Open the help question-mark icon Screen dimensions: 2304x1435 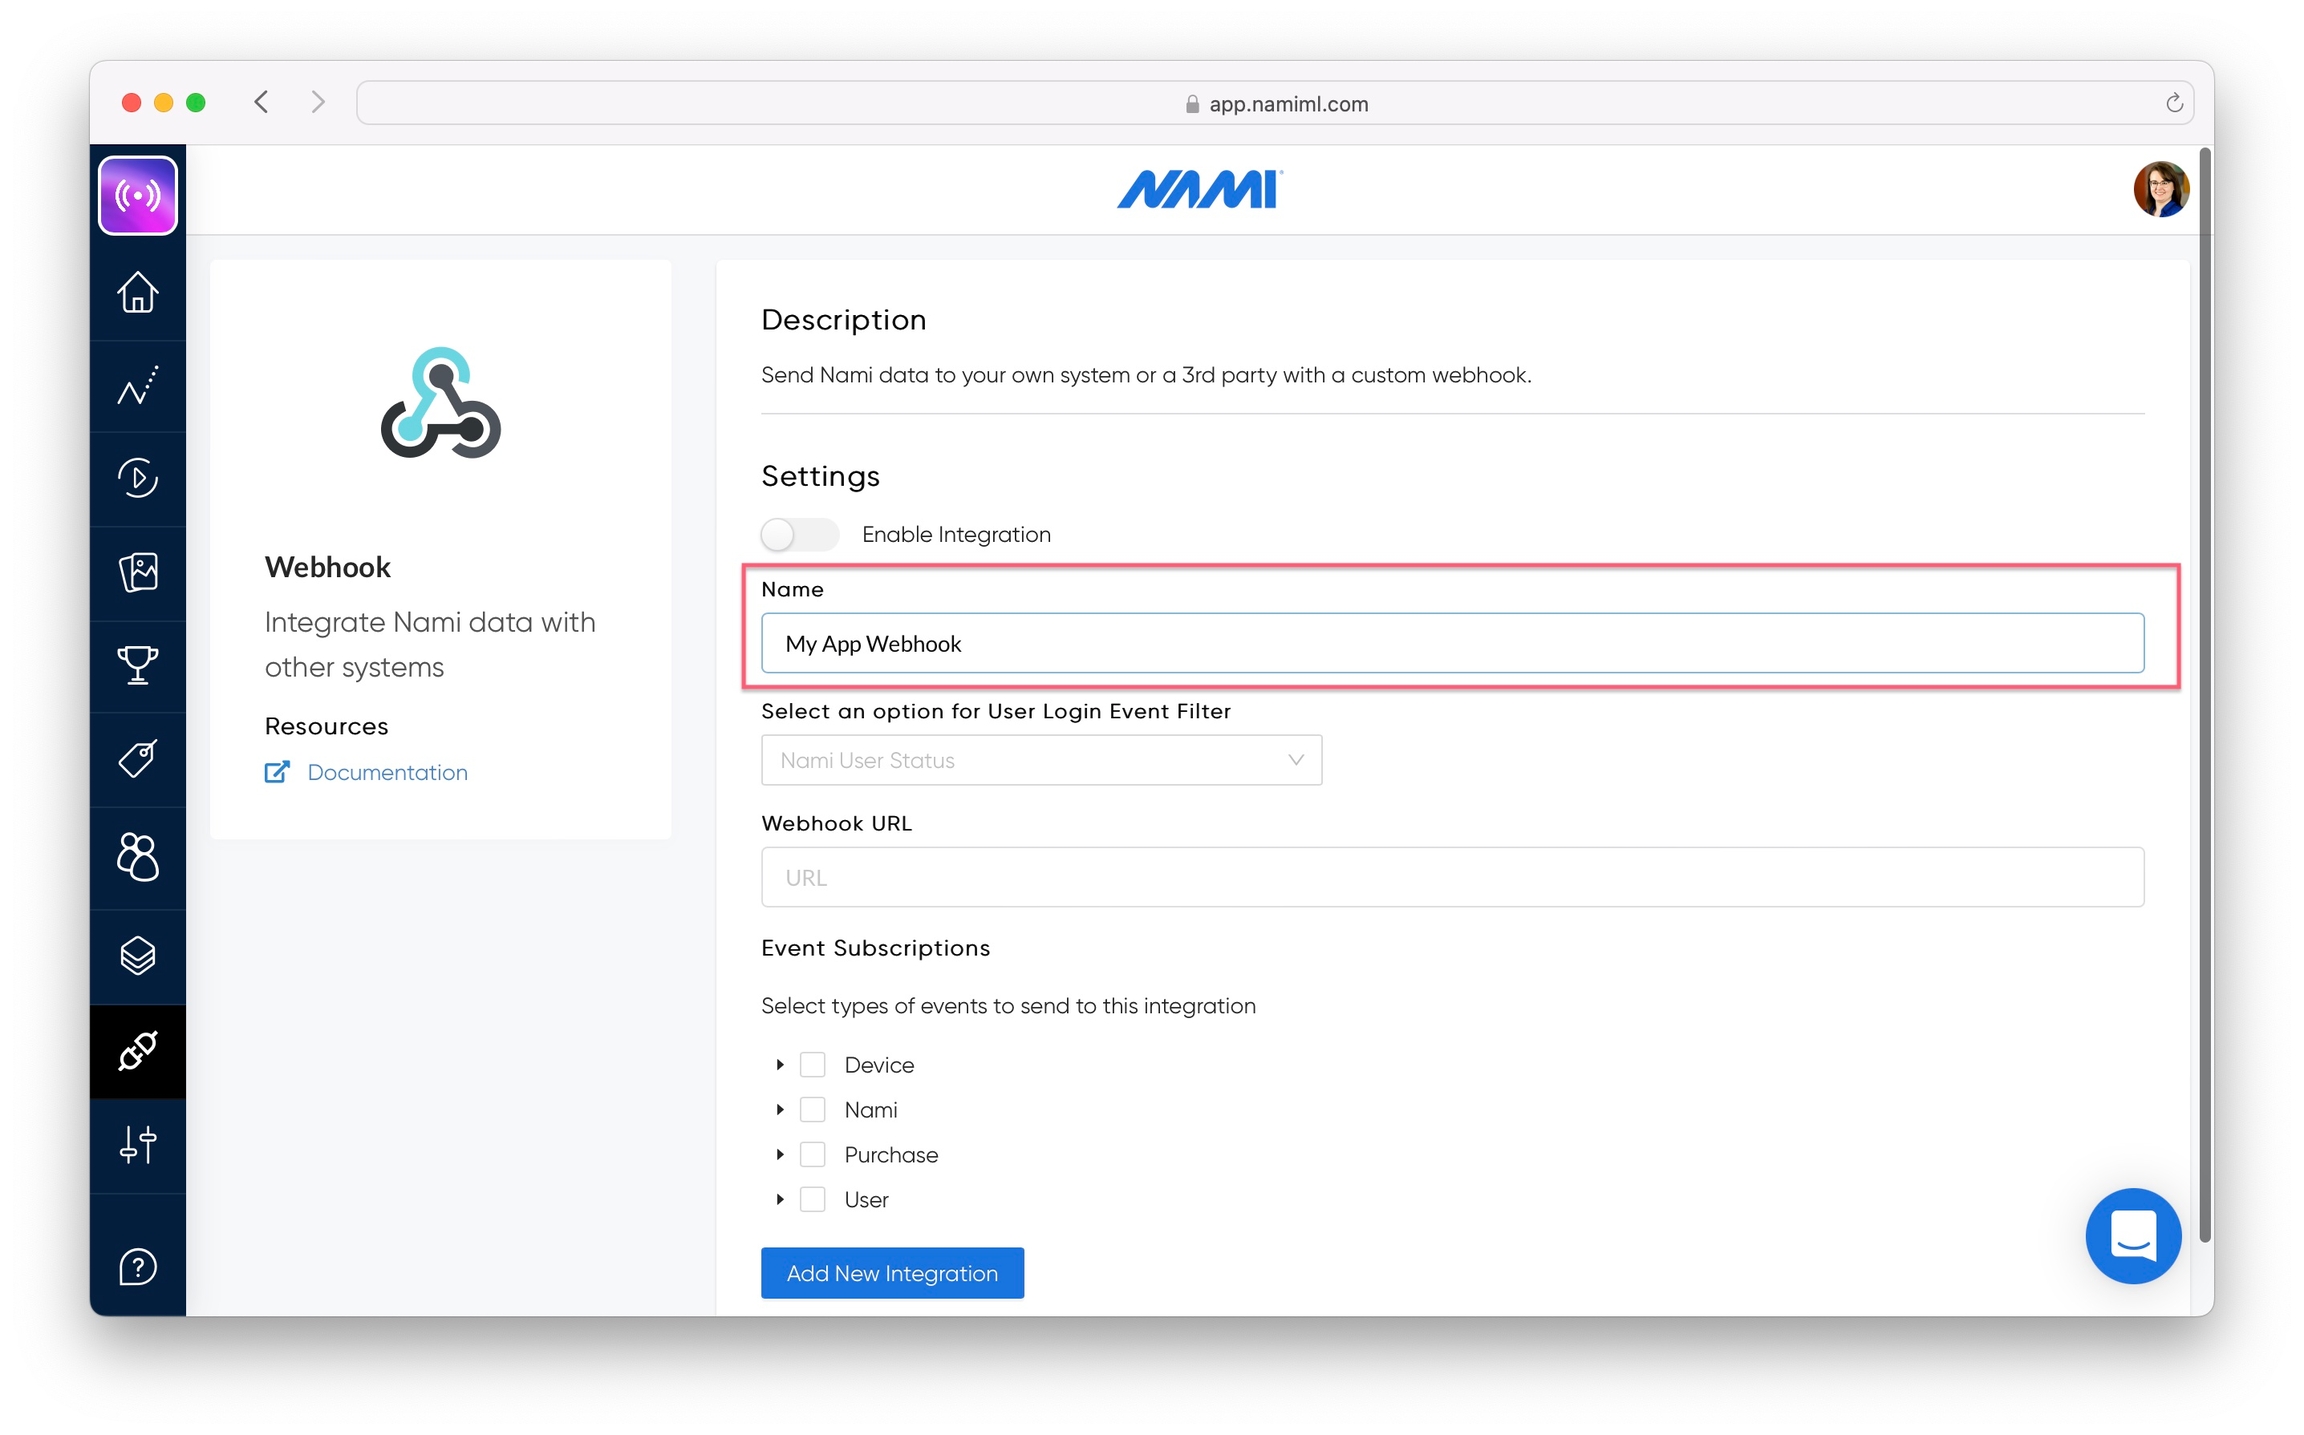(138, 1267)
